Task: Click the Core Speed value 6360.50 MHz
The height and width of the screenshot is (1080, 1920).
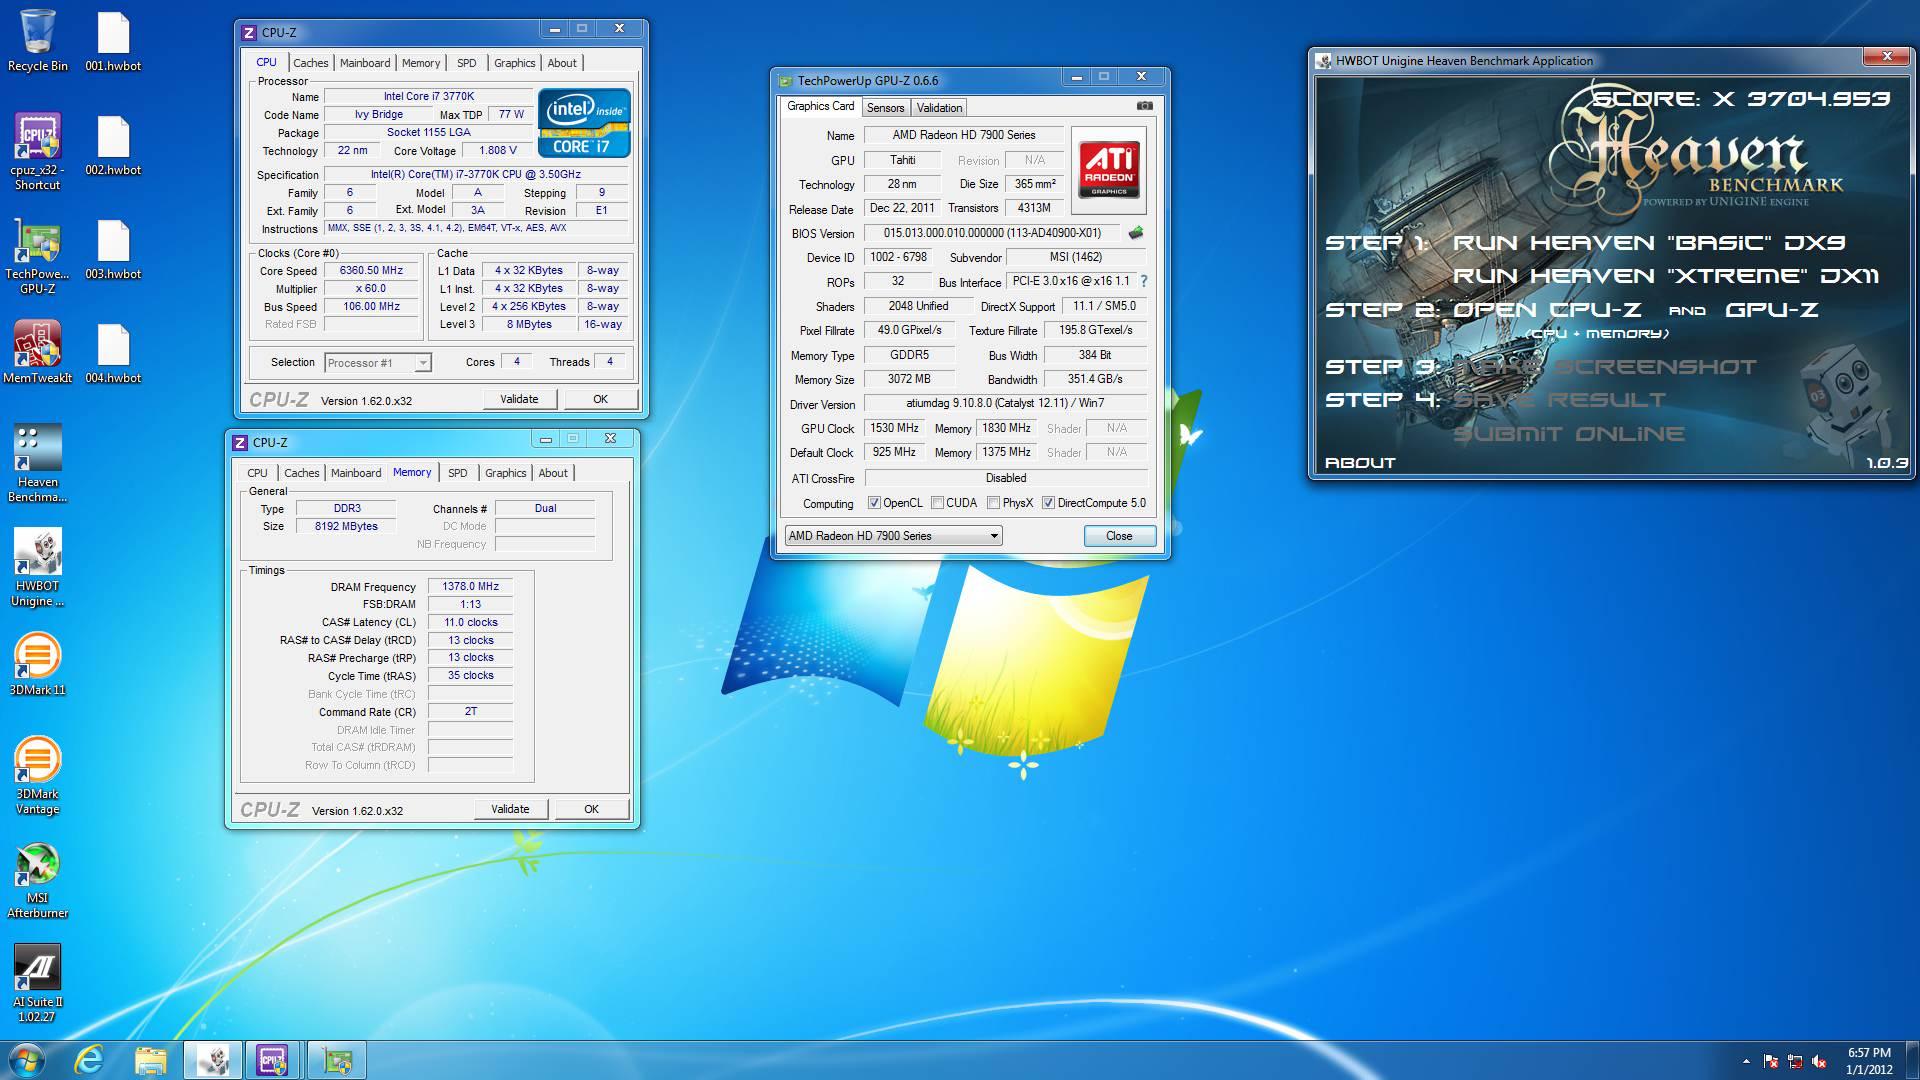Action: (x=371, y=271)
